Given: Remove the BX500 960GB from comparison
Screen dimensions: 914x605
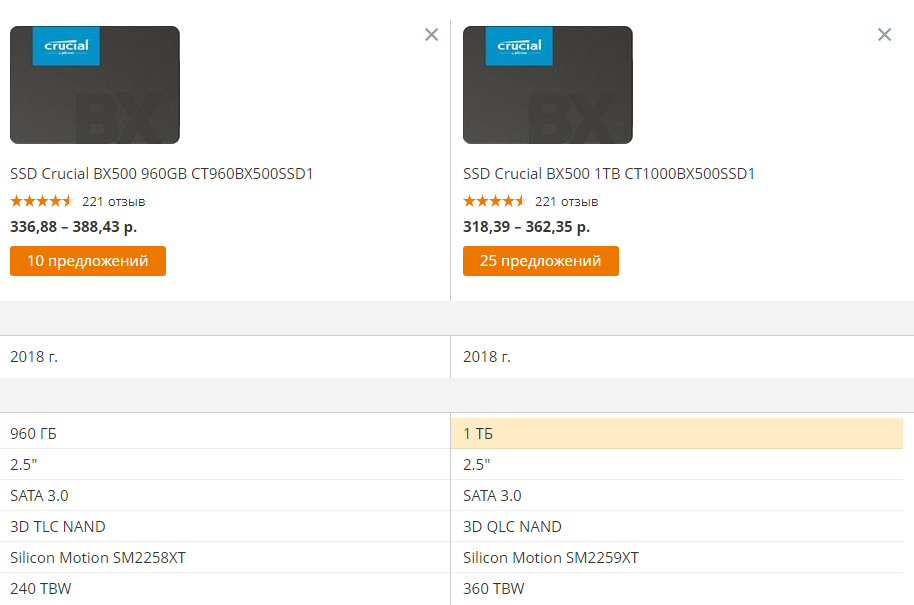Looking at the screenshot, I should point(431,35).
